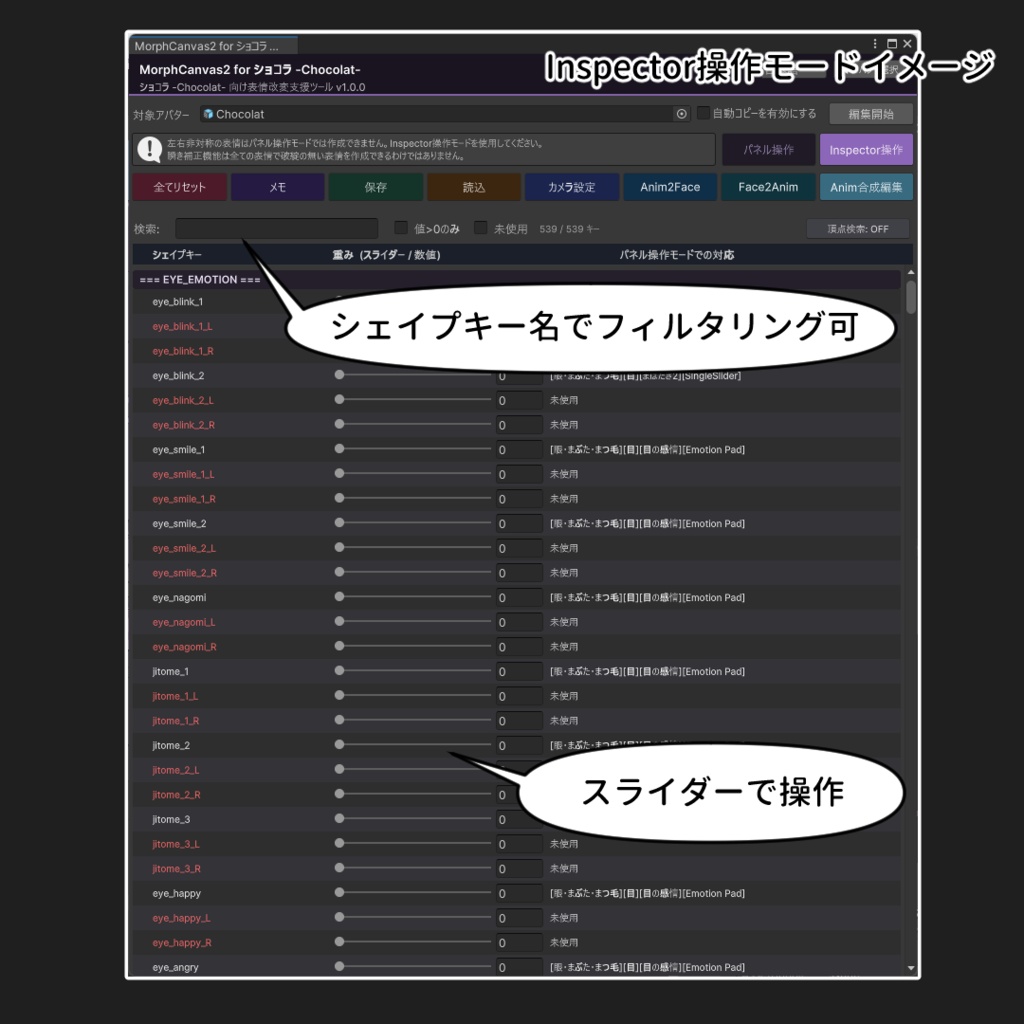
Task: Enable 自動コピーを有効にする checkbox
Action: point(703,112)
